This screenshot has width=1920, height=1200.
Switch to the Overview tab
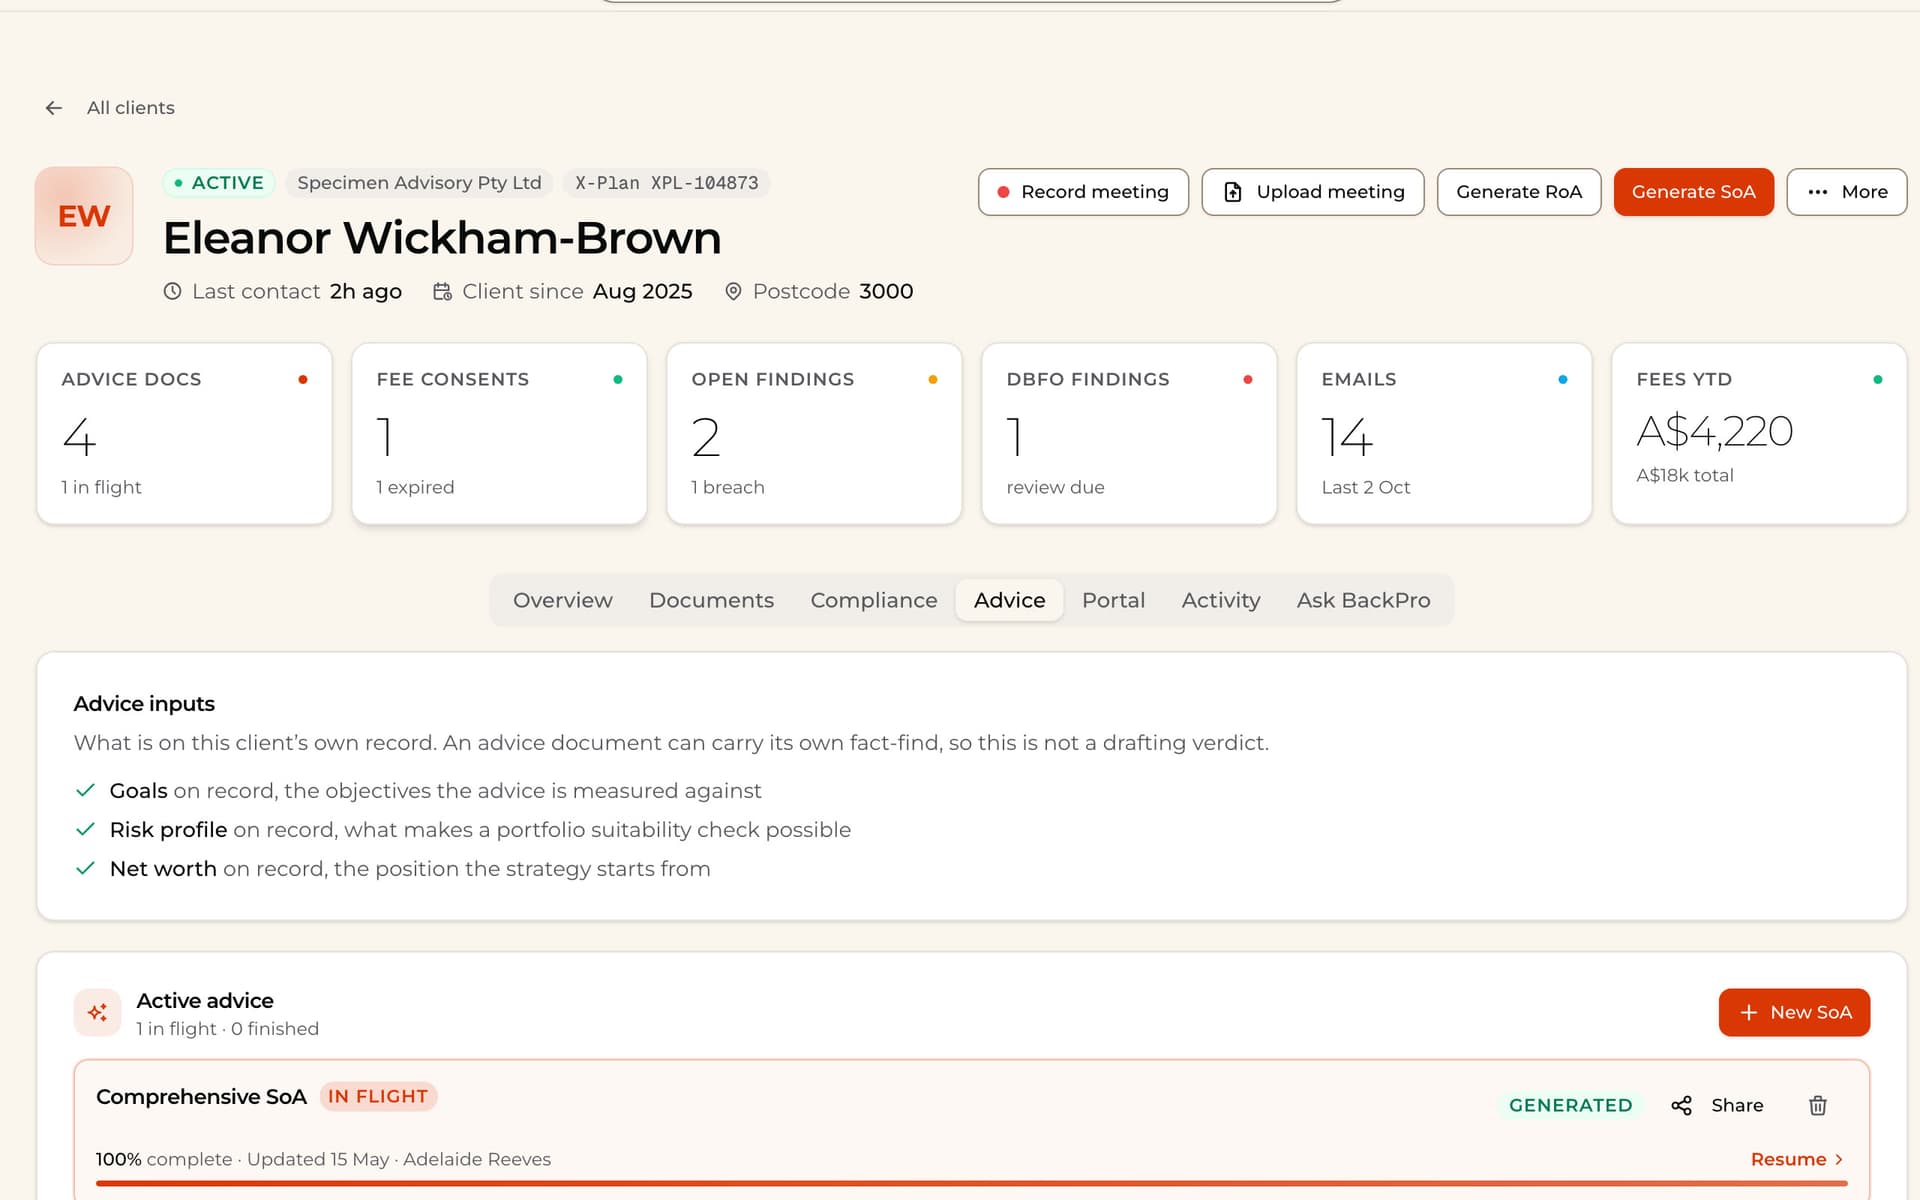point(563,600)
